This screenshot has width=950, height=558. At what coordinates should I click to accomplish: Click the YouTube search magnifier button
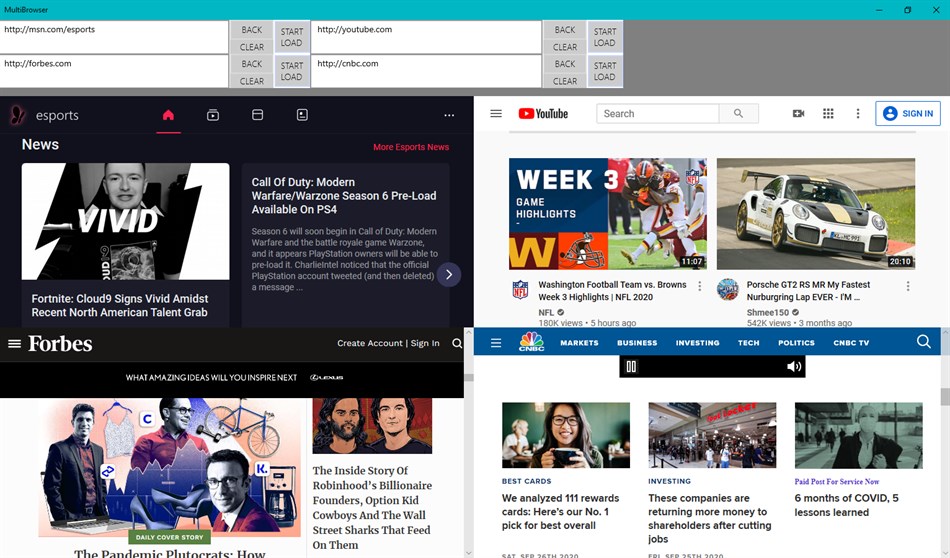pyautogui.click(x=738, y=113)
